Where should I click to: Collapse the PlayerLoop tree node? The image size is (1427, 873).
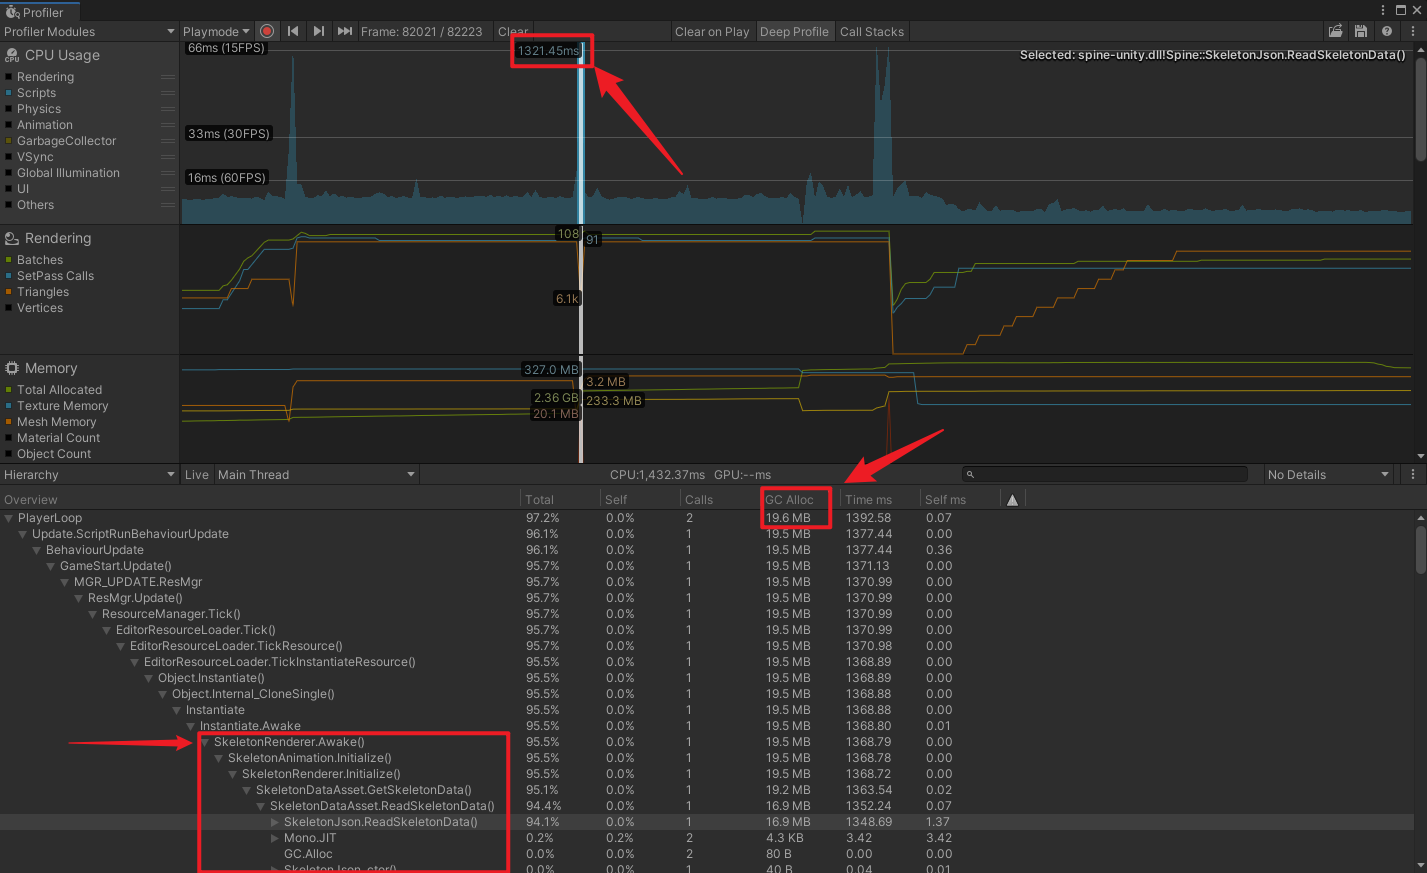[9, 518]
